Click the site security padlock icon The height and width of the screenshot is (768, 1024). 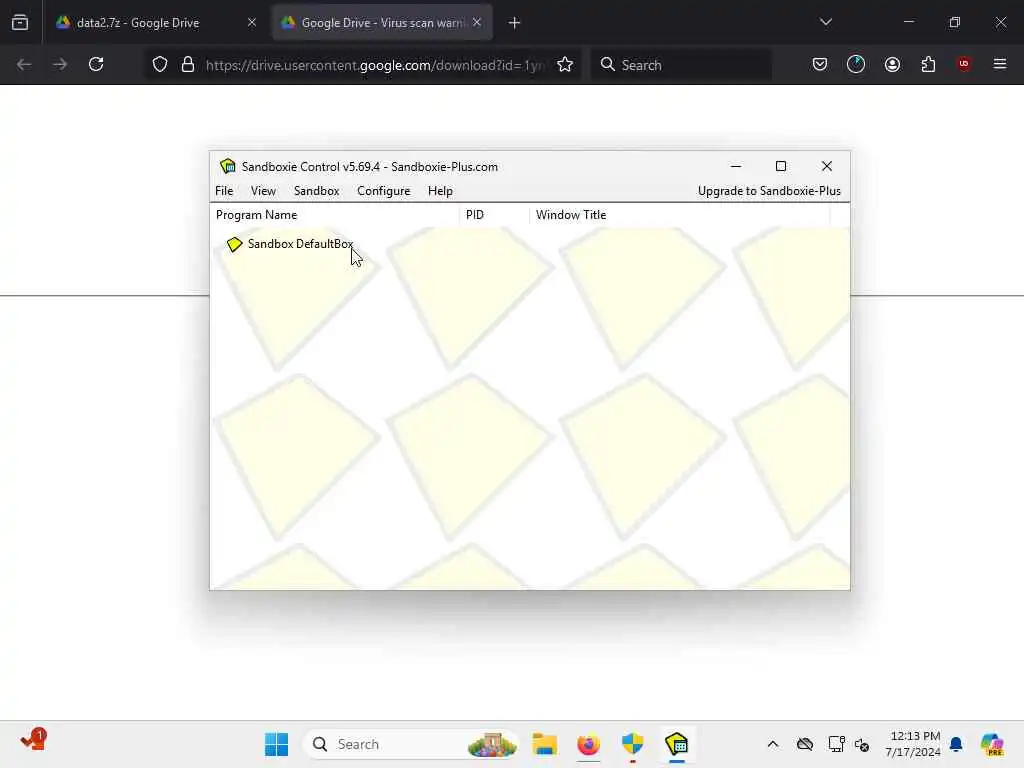pyautogui.click(x=188, y=64)
